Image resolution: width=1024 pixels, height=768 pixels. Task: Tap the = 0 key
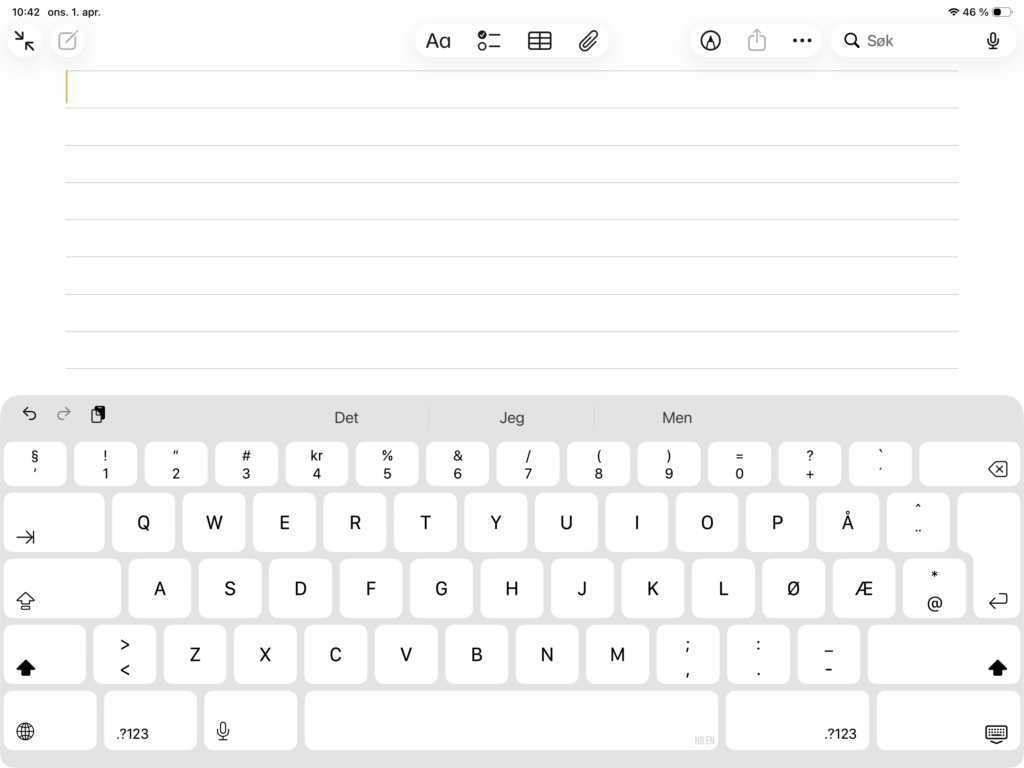[x=739, y=464]
